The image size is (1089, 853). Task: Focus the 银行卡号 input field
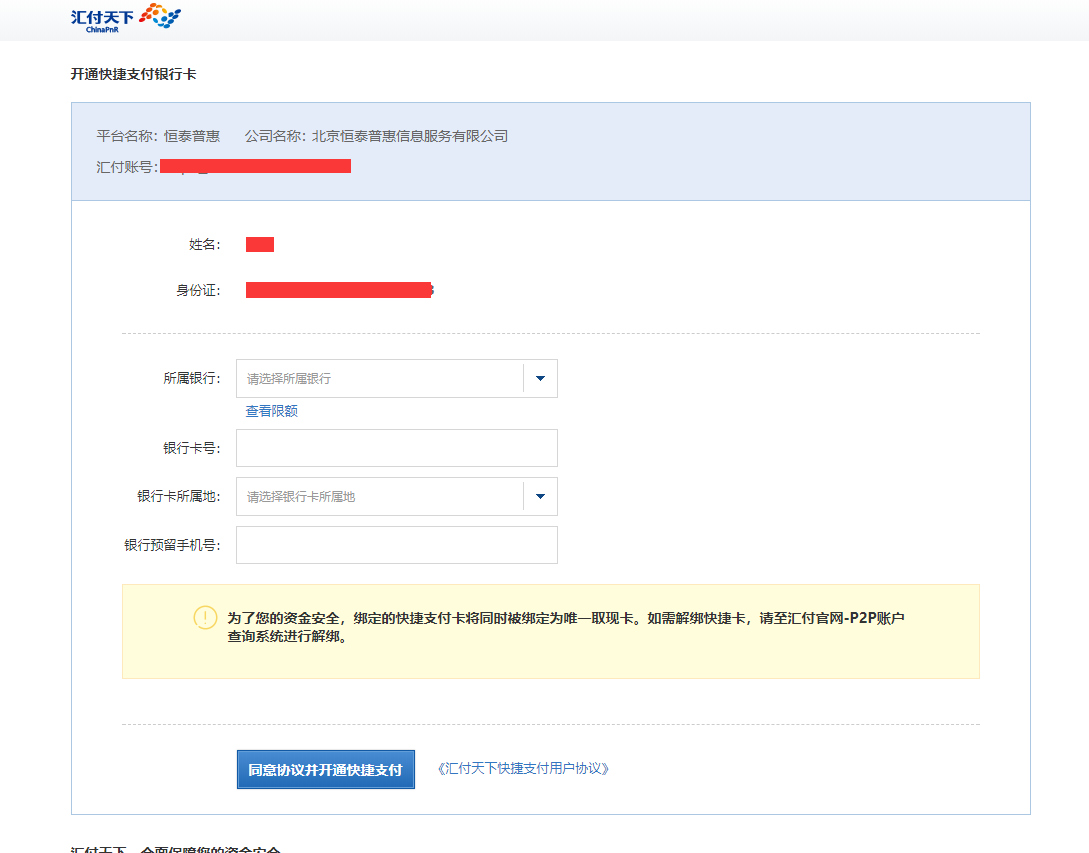click(397, 448)
